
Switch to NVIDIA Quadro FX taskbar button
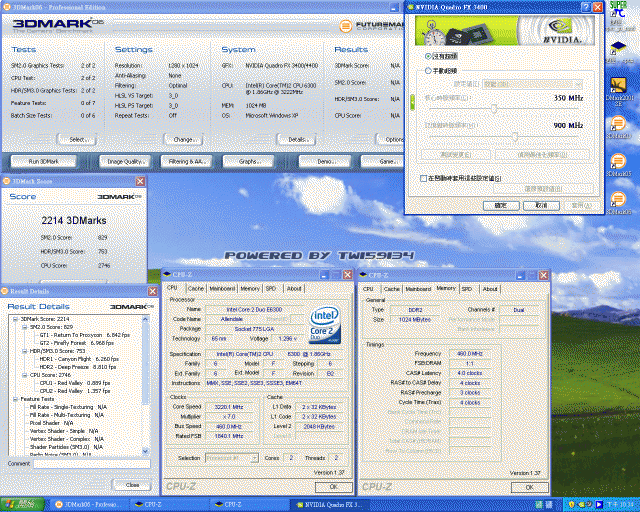pyautogui.click(x=330, y=505)
